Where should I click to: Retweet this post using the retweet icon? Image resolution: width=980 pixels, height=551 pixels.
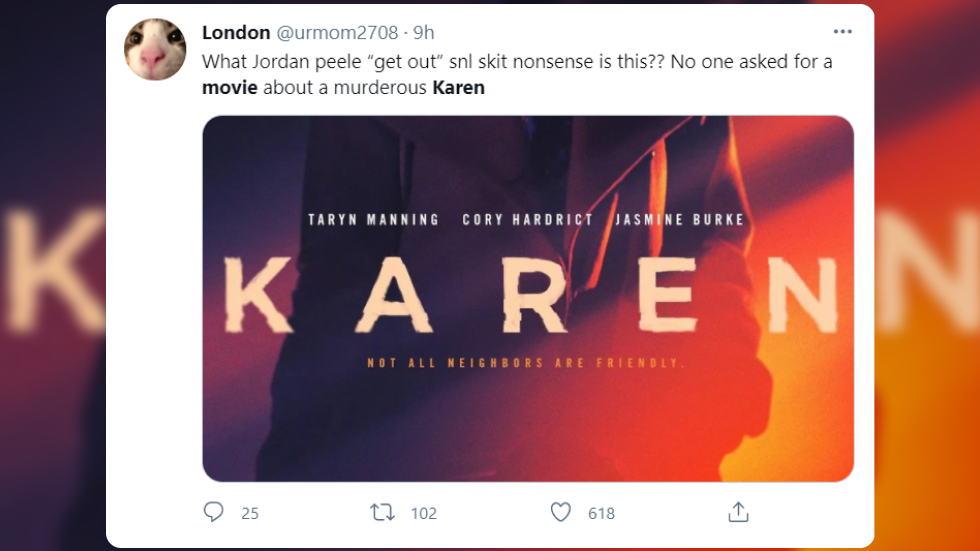(x=382, y=512)
